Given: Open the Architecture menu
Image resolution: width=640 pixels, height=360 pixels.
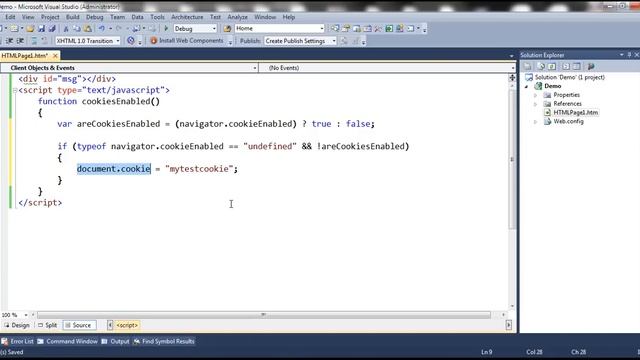Looking at the screenshot, I should coord(187,17).
